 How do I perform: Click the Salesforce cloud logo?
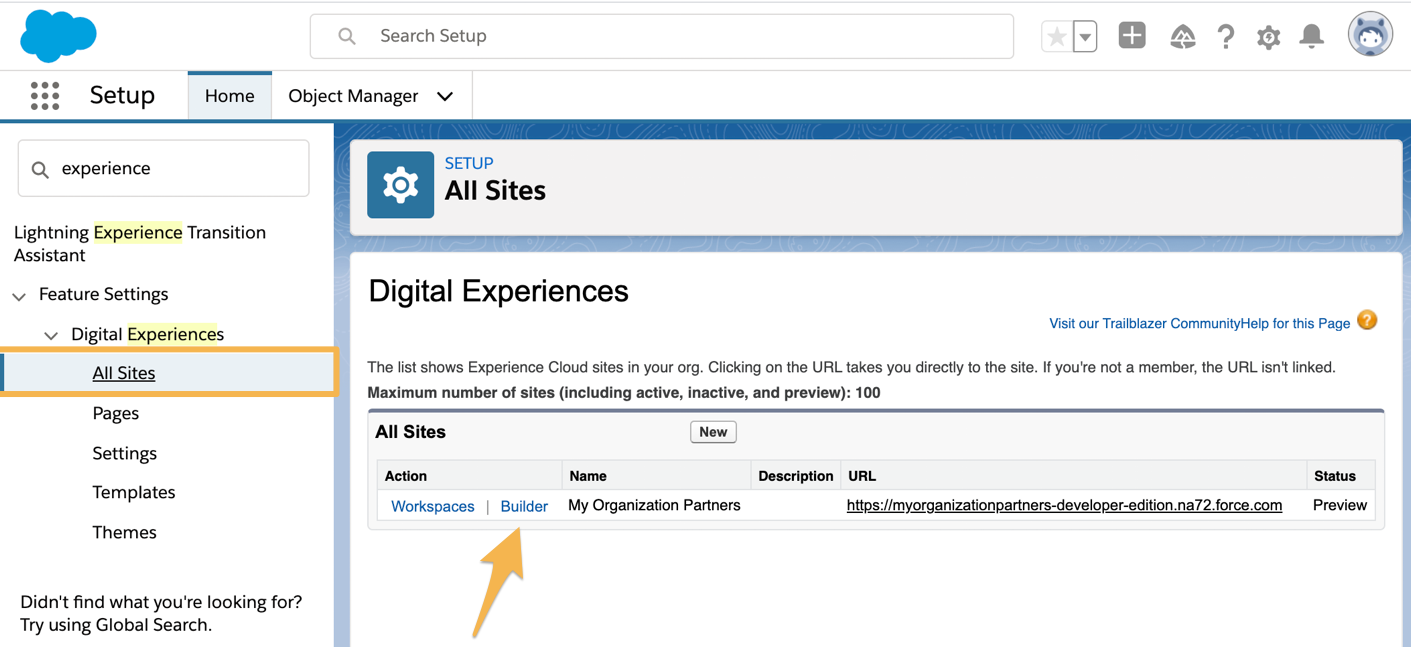(x=58, y=36)
